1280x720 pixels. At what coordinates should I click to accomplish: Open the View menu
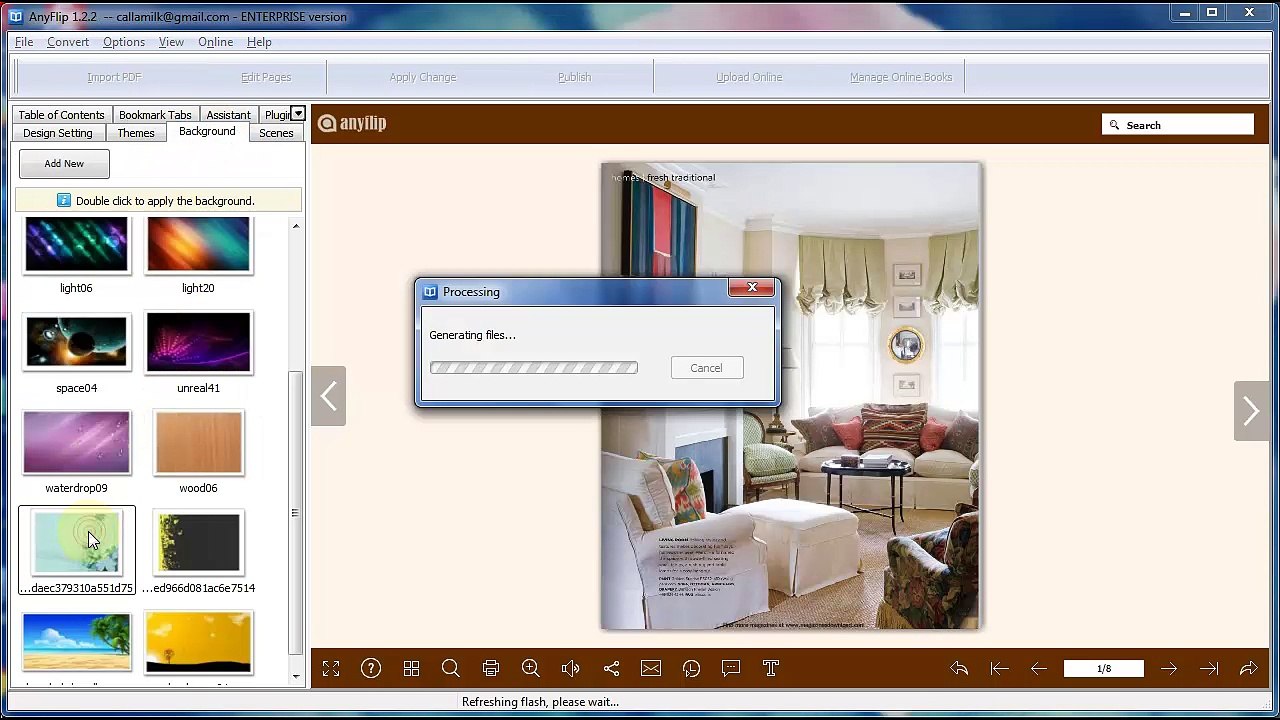pyautogui.click(x=171, y=42)
